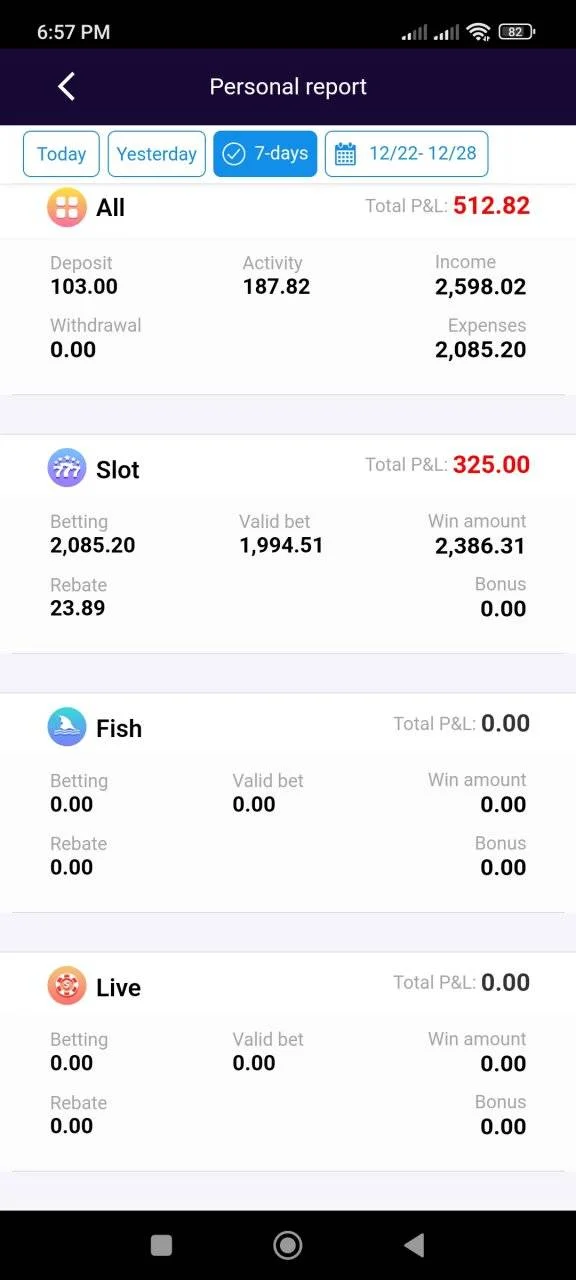The width and height of the screenshot is (576, 1280).
Task: Tap the All category grid icon
Action: pos(67,208)
